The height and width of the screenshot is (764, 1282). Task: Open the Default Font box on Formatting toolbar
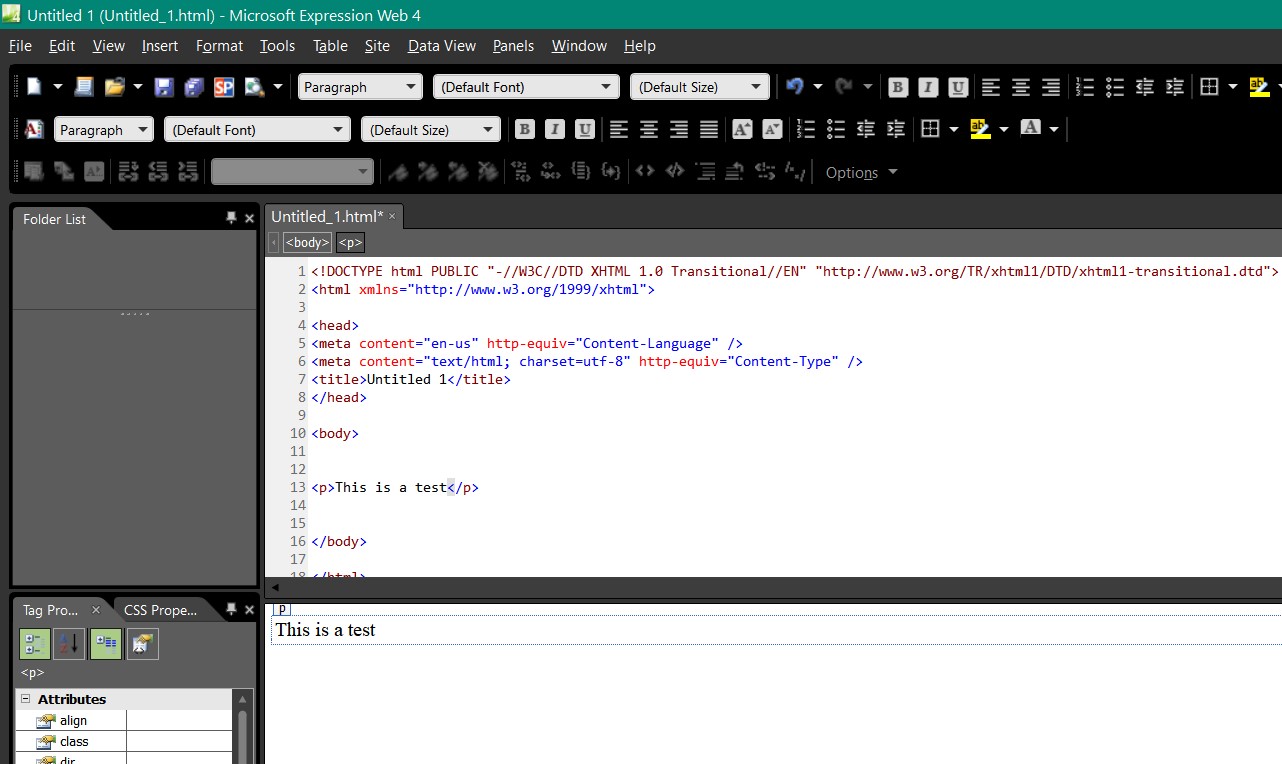coord(257,129)
